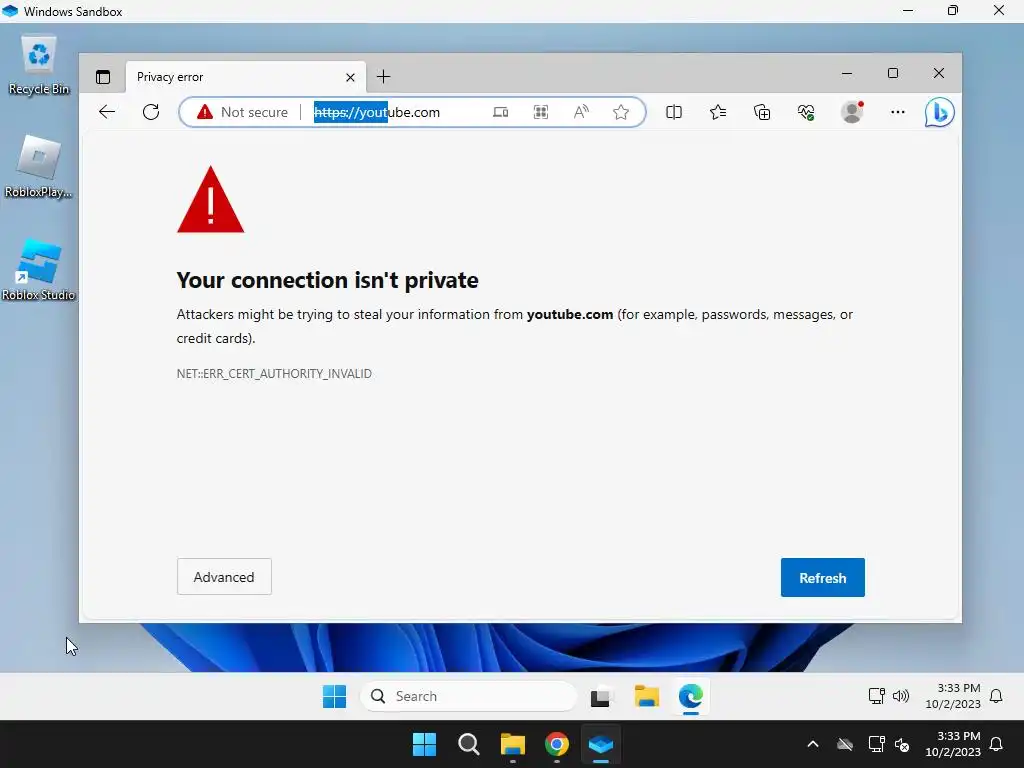Click the sandbox clock showing 3:33 PM
This screenshot has width=1024, height=768.
point(953,696)
